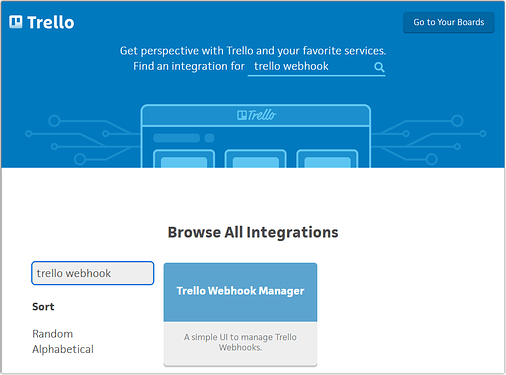Click the long pill placeholder in illustrated window
The height and width of the screenshot is (375, 506).
coord(176,138)
